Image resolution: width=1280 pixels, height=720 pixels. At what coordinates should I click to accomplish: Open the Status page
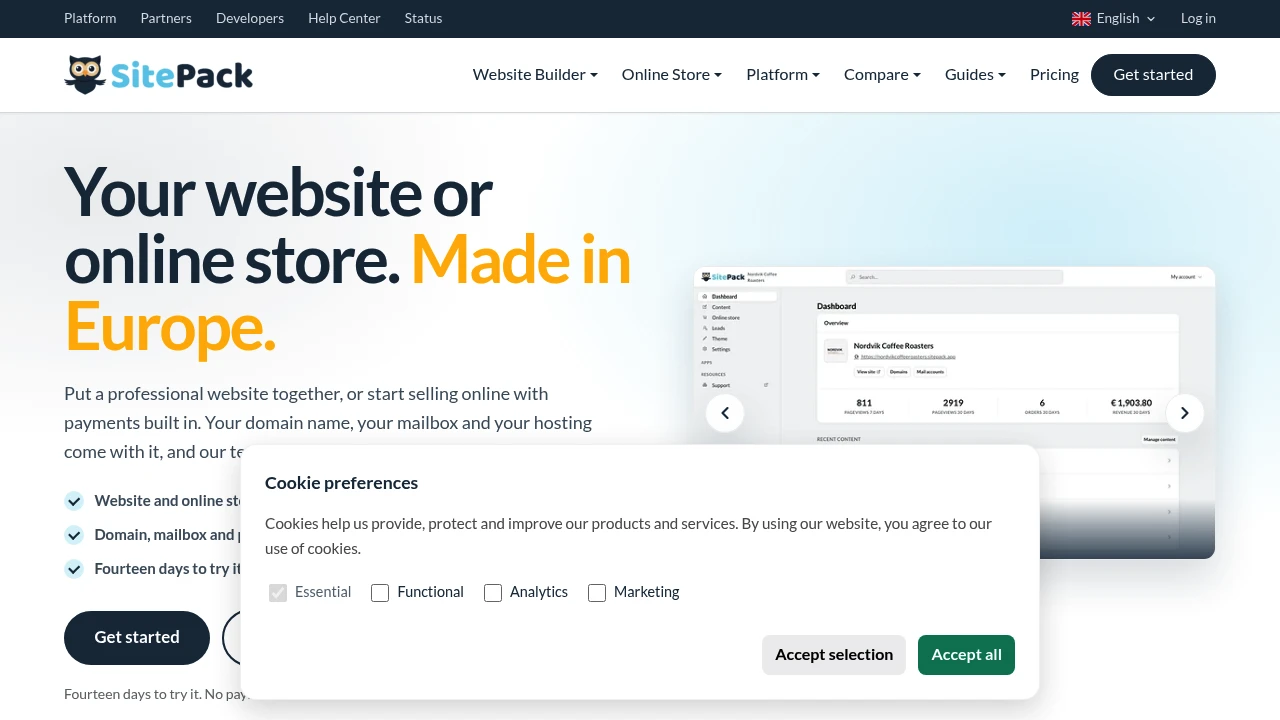pos(423,18)
